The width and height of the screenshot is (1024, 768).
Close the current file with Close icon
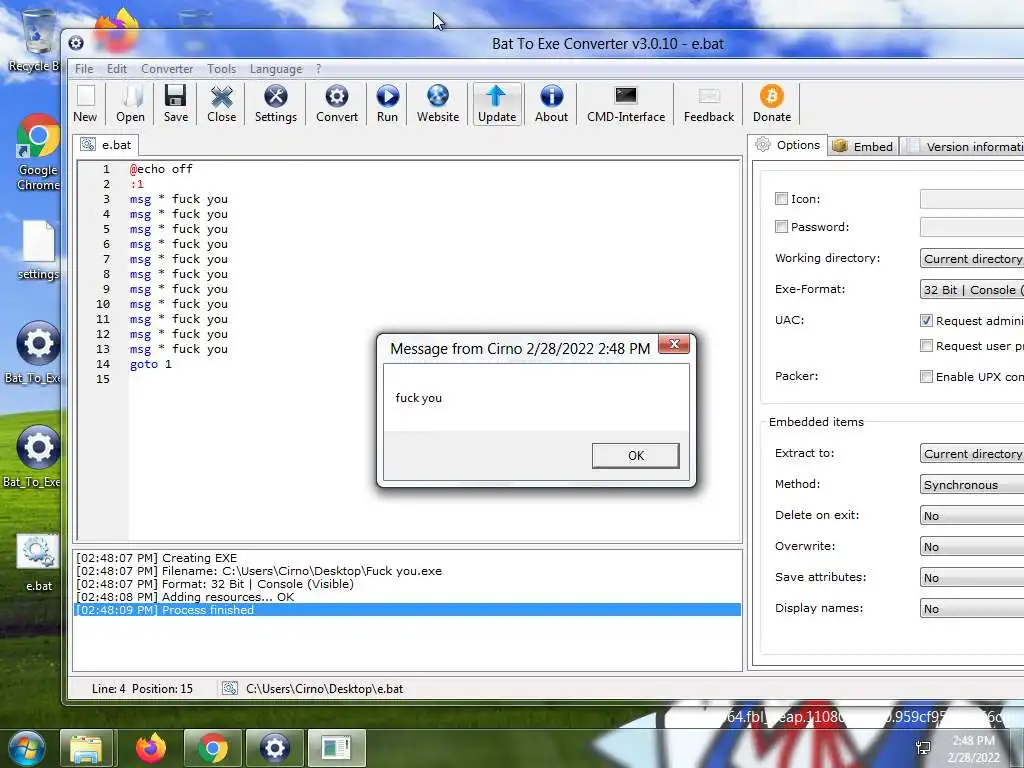[221, 104]
